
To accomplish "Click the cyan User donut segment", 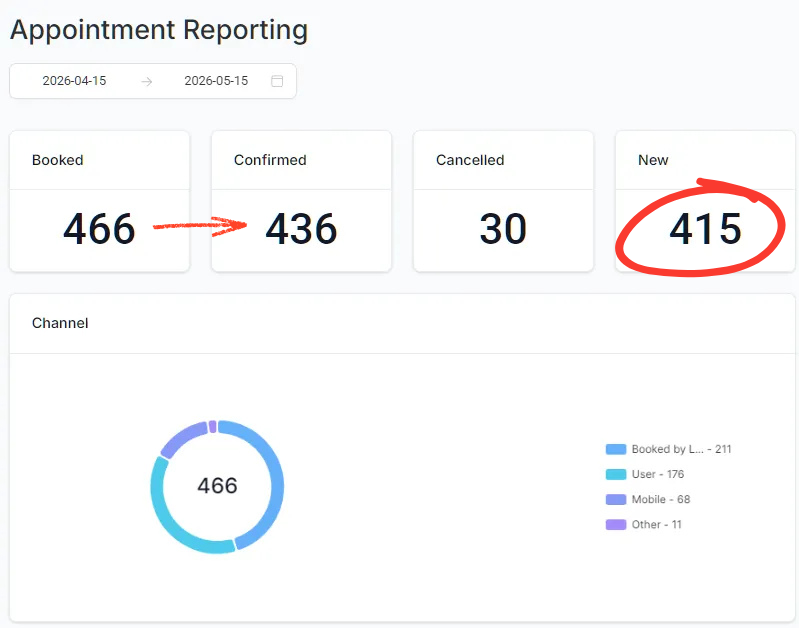I will coord(168,520).
